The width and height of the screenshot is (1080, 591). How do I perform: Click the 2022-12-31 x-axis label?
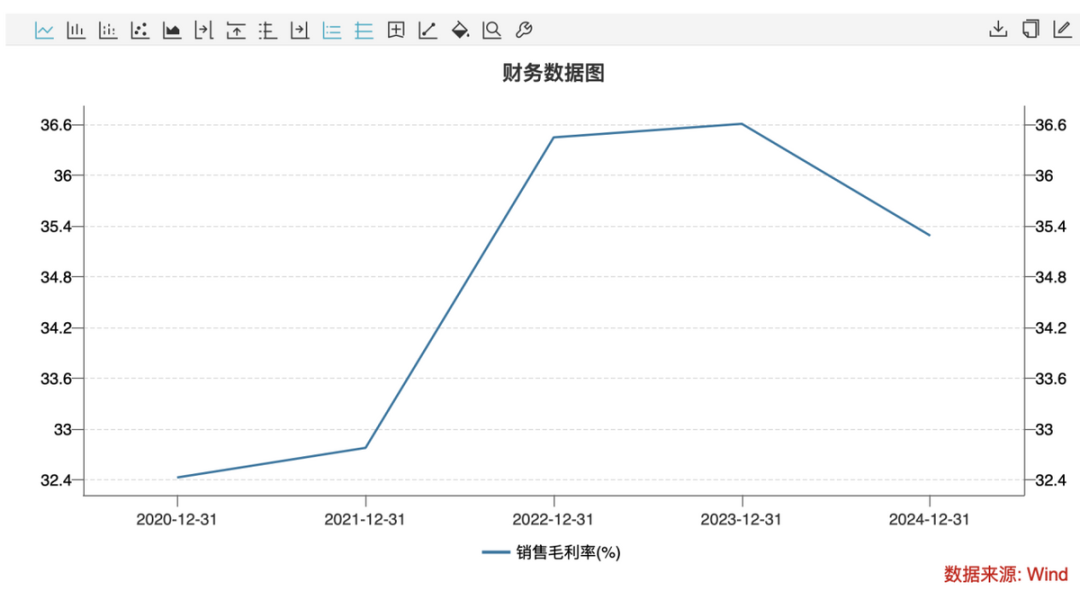(553, 520)
